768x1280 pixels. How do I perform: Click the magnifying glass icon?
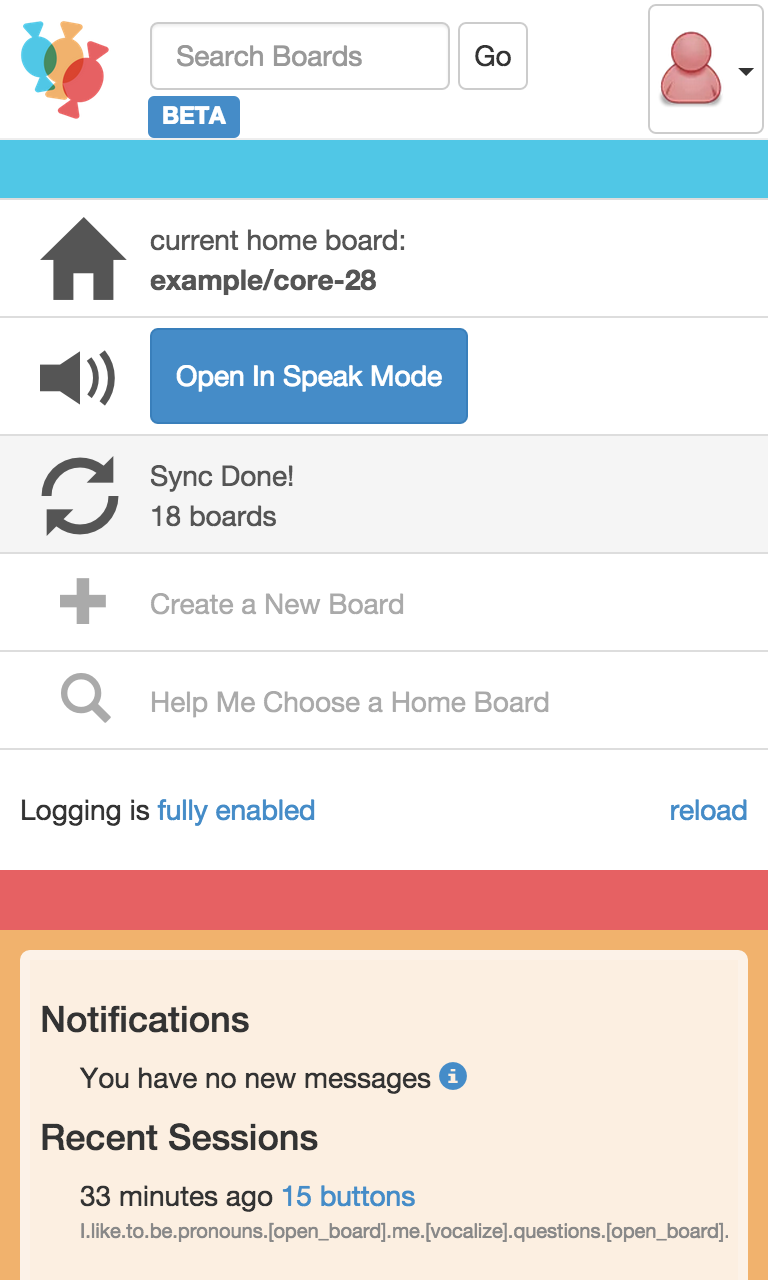click(85, 698)
